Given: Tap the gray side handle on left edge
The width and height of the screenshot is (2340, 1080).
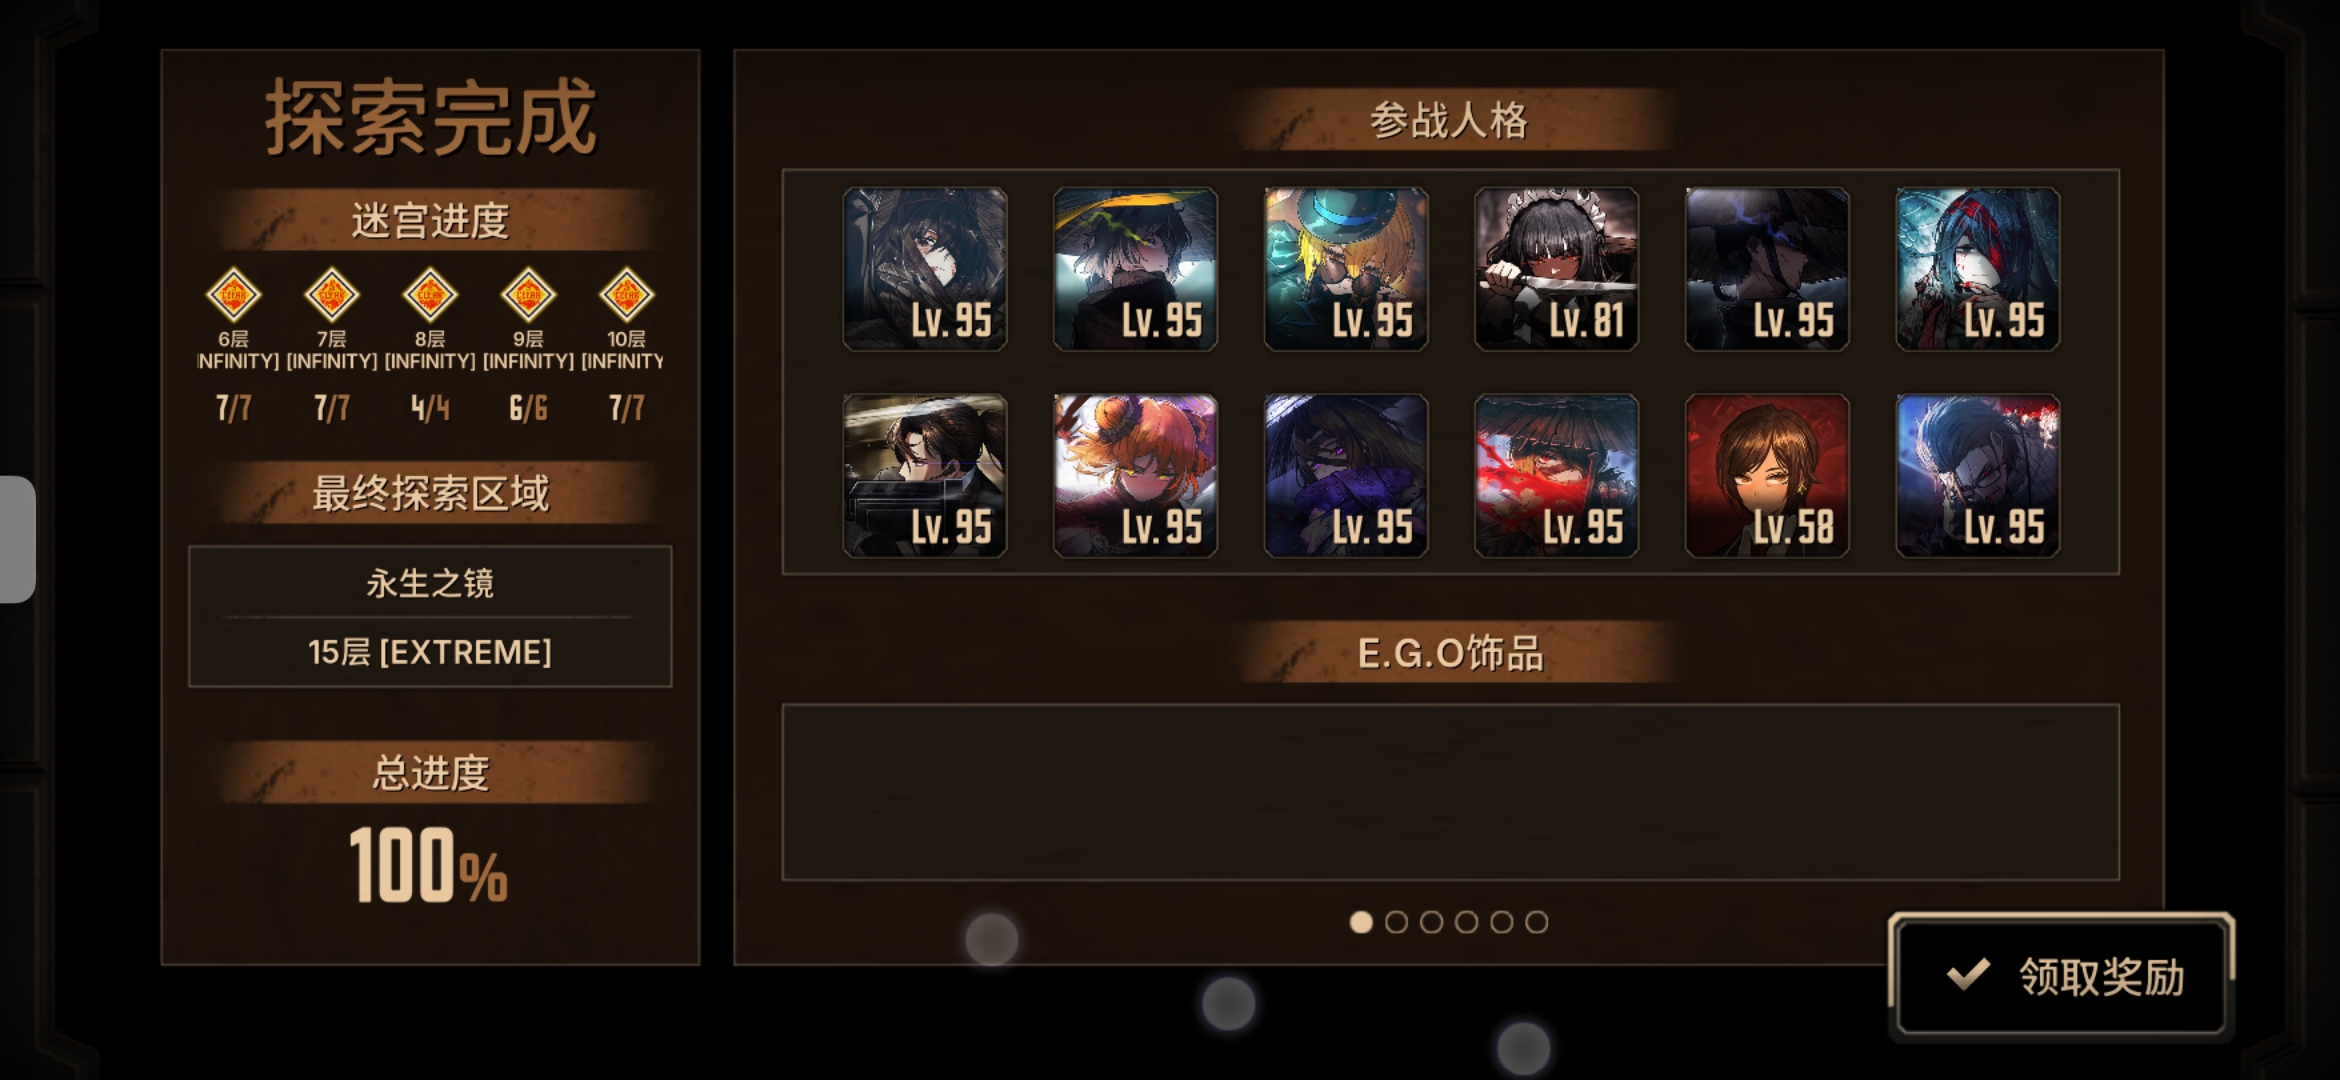Looking at the screenshot, I should 17,540.
